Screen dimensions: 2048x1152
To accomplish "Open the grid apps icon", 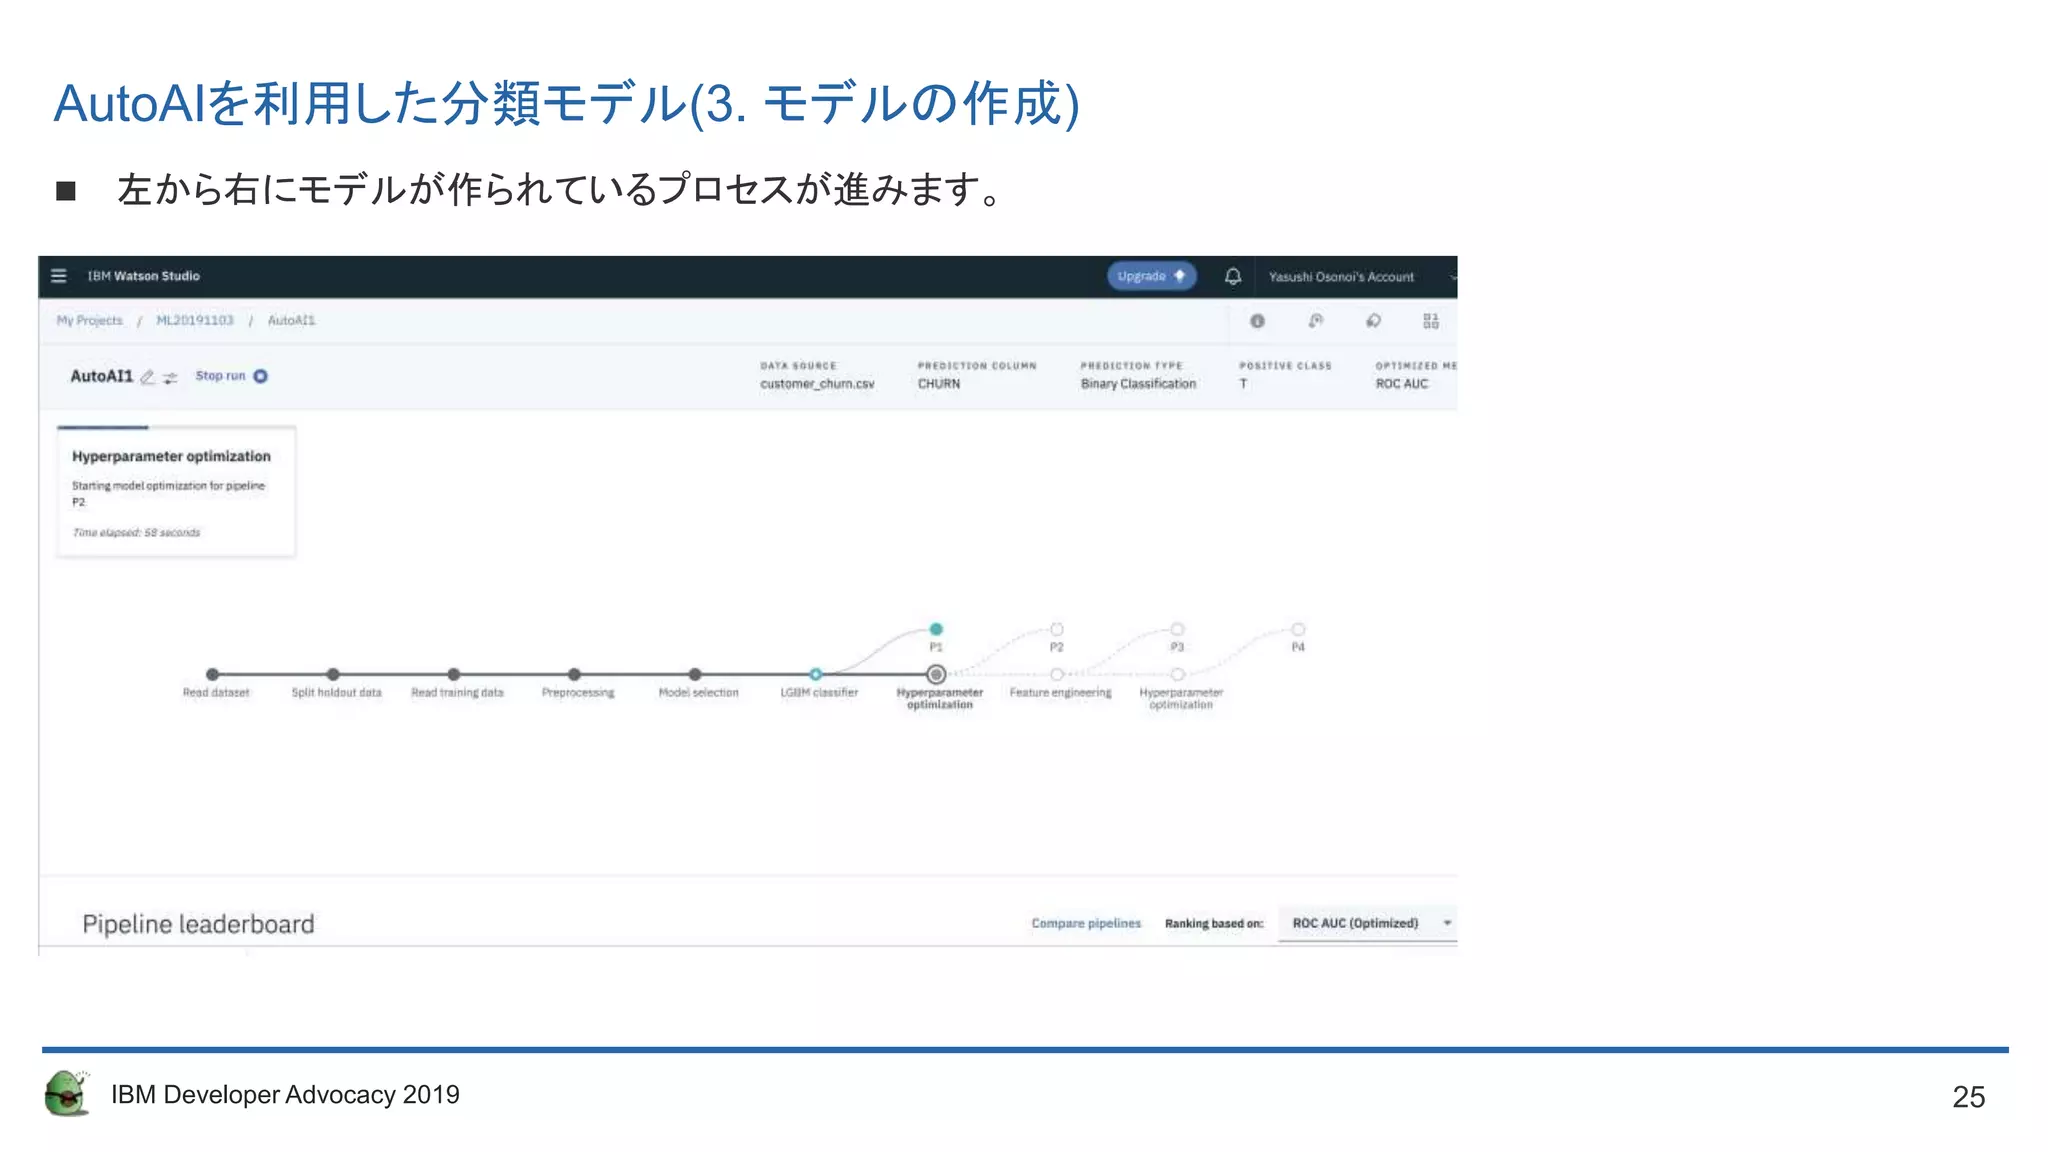I will pyautogui.click(x=1431, y=321).
